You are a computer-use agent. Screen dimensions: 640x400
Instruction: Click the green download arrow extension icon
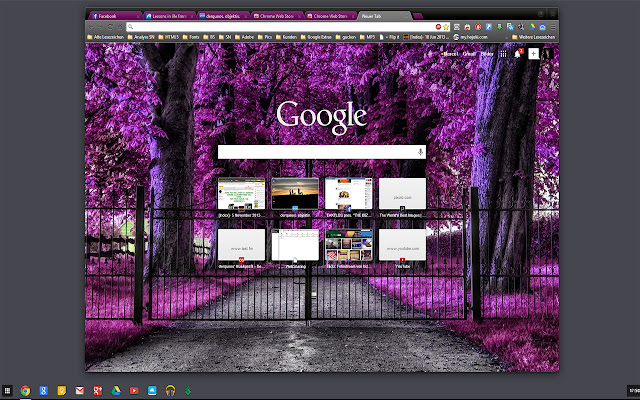pyautogui.click(x=499, y=27)
